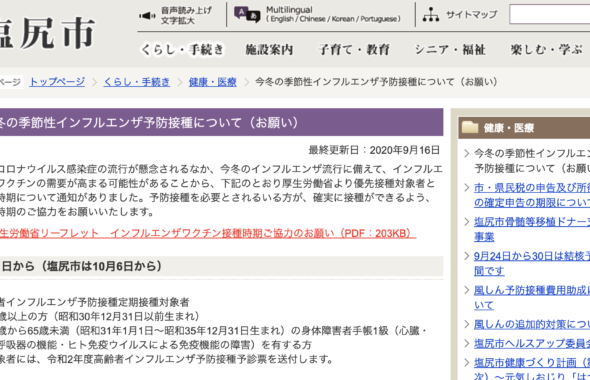Open 音声読み上げ 文字拡大 link
590x380 pixels.
tap(186, 15)
